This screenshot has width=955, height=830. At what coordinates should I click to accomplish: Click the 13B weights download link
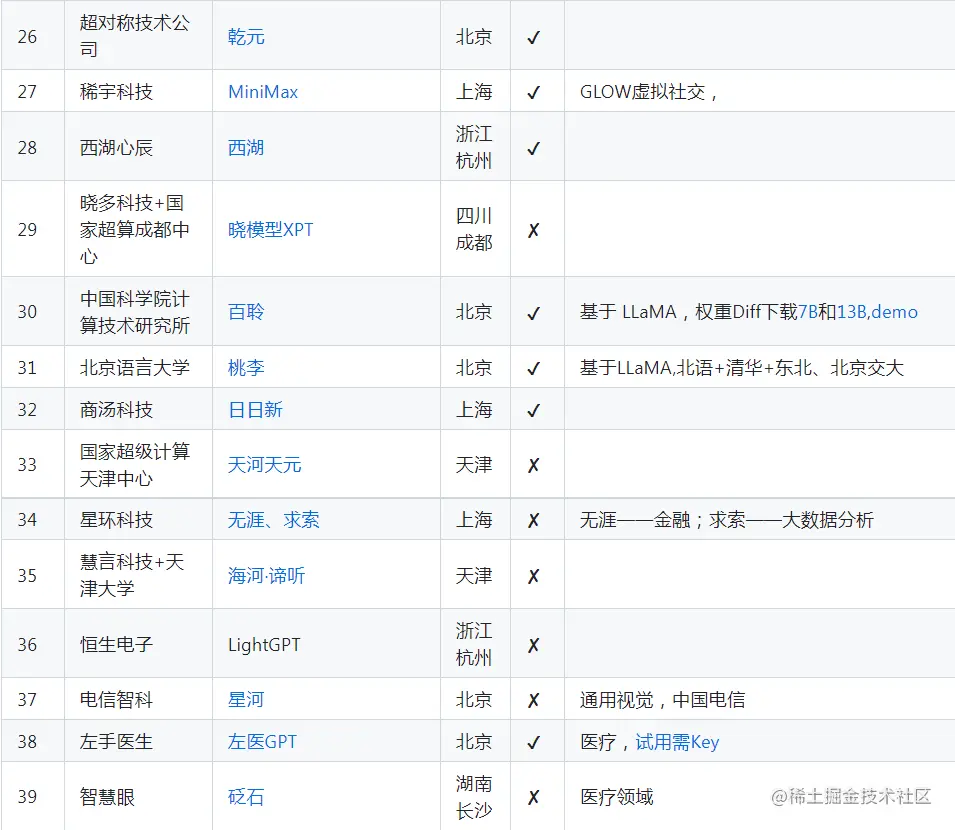[852, 311]
